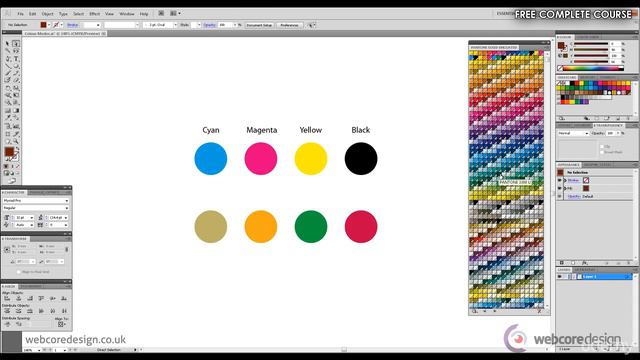Select the Line Segment tool
The height and width of the screenshot is (360, 640).
(x=7, y=66)
